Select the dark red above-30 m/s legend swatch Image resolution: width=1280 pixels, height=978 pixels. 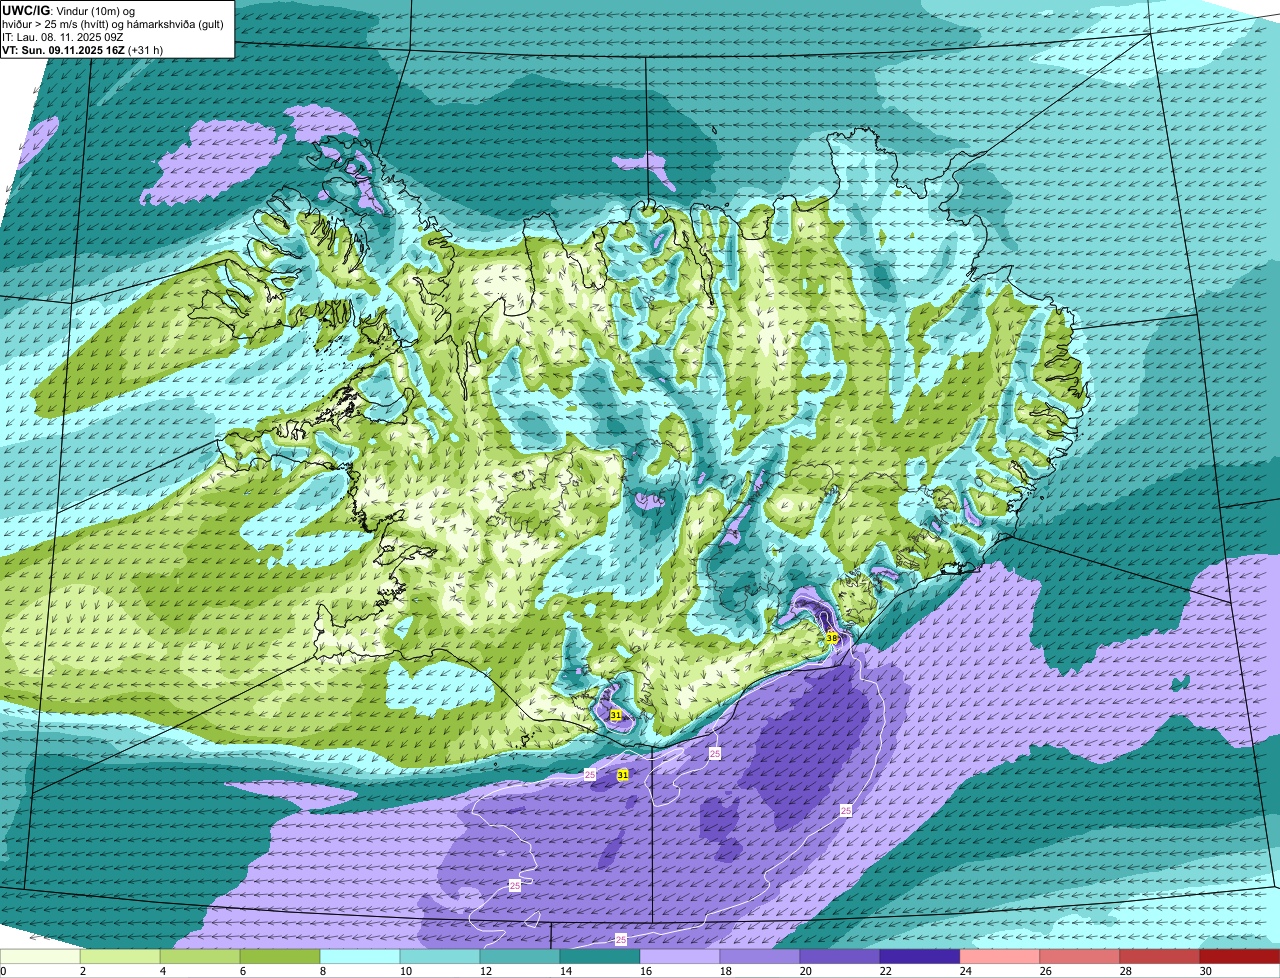(1240, 957)
